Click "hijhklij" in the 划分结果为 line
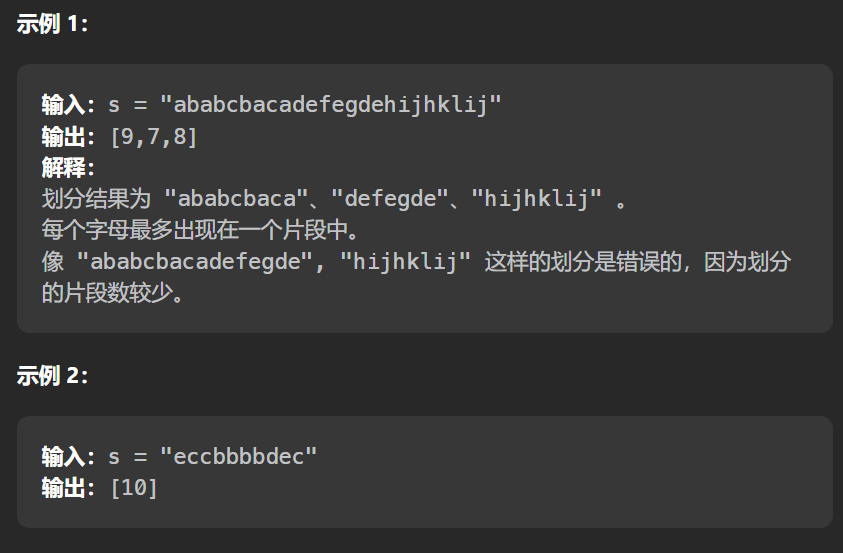The height and width of the screenshot is (553, 843). coord(536,198)
